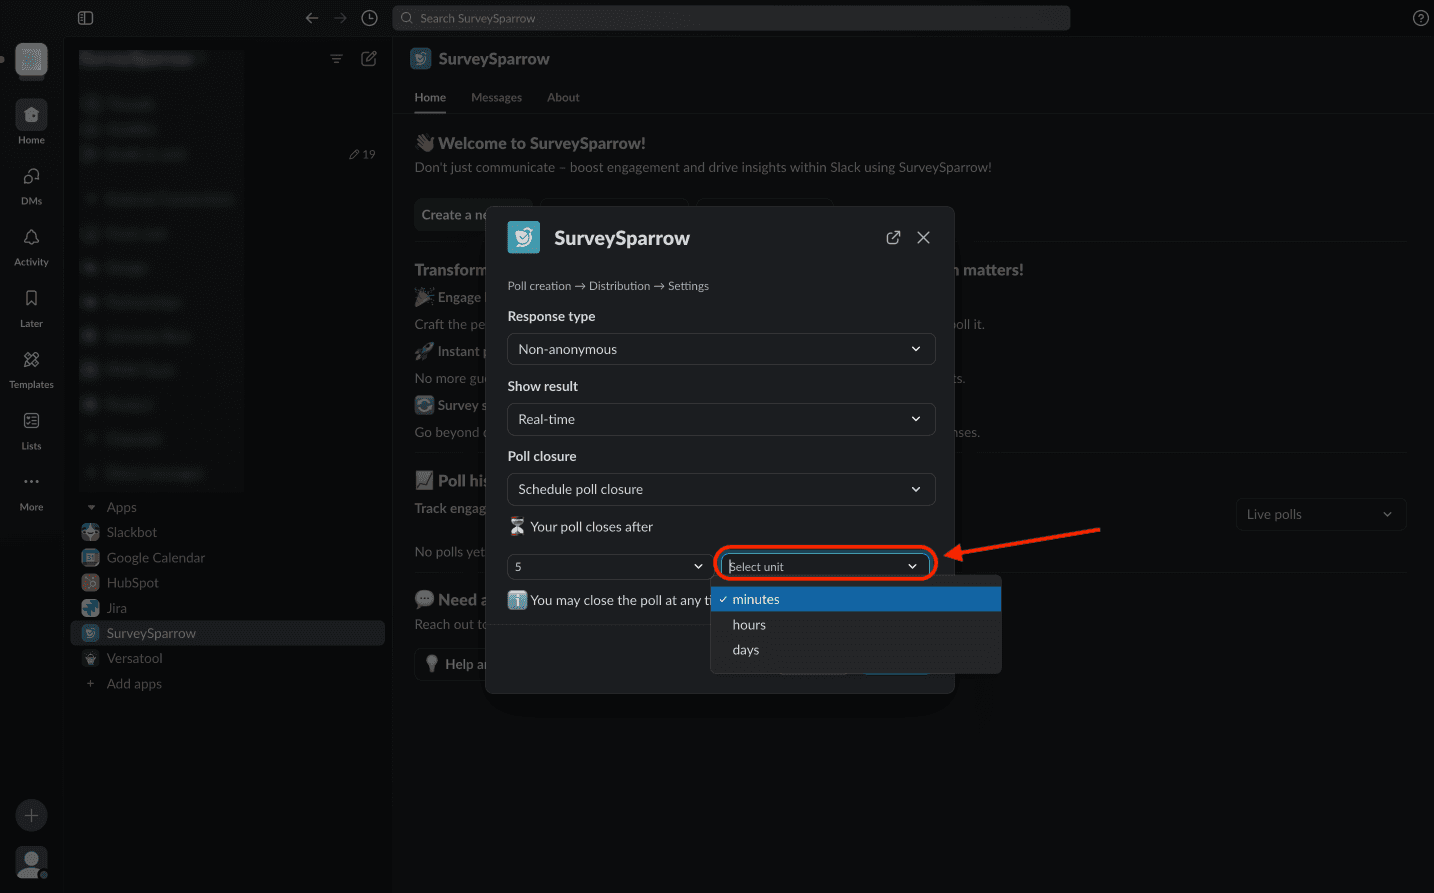Choose the minutes option in unit list

coord(756,600)
